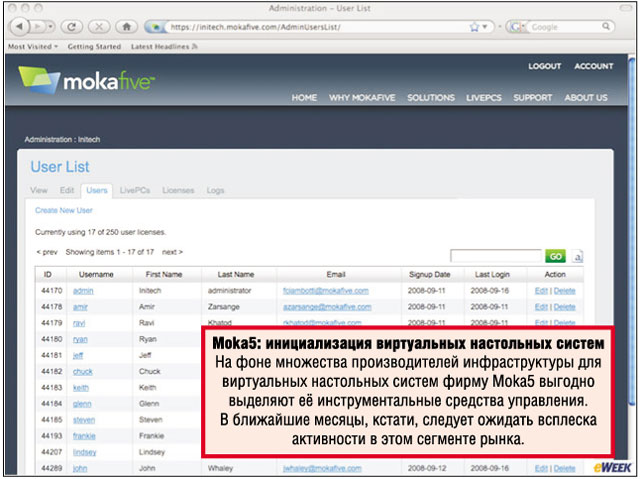Image resolution: width=640 pixels, height=479 pixels.
Task: Open the ravi username link
Action: (79, 323)
